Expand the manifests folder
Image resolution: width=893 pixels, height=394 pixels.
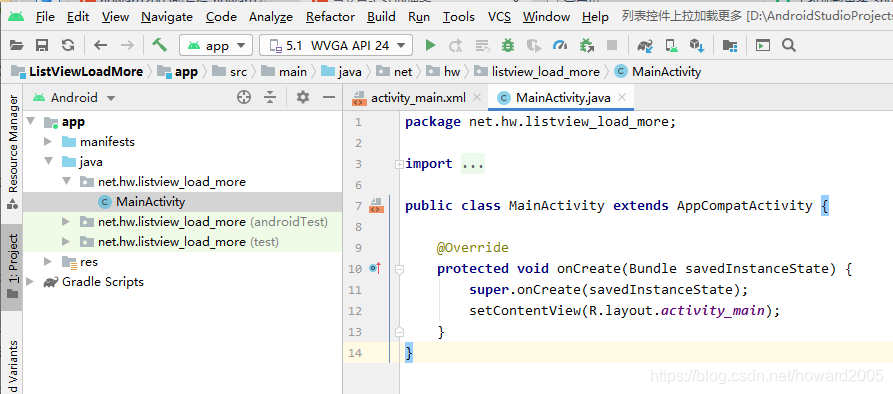click(48, 142)
